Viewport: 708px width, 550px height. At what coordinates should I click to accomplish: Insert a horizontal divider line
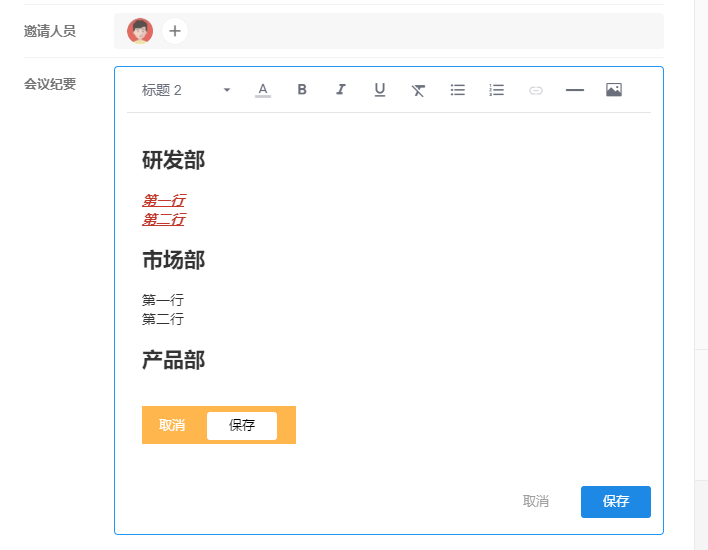575,90
